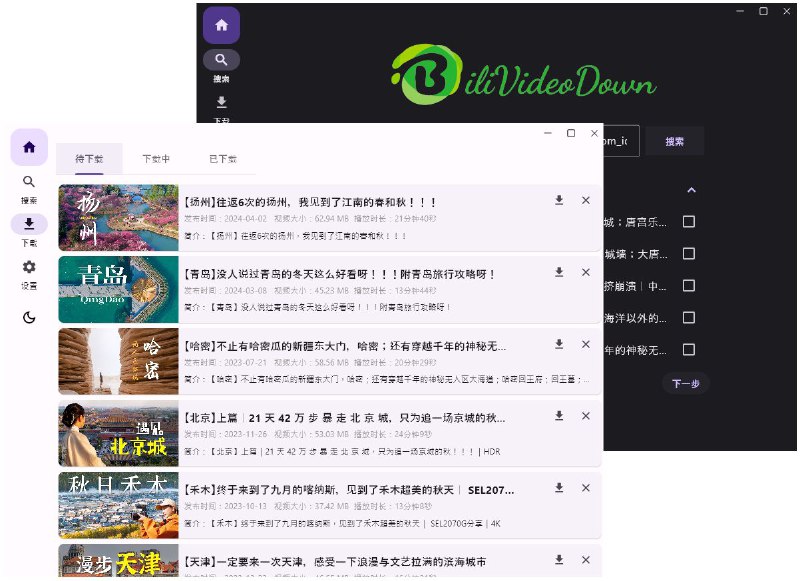800x581 pixels.
Task: Open the 下载 (Download) section in the sidebar
Action: click(28, 224)
